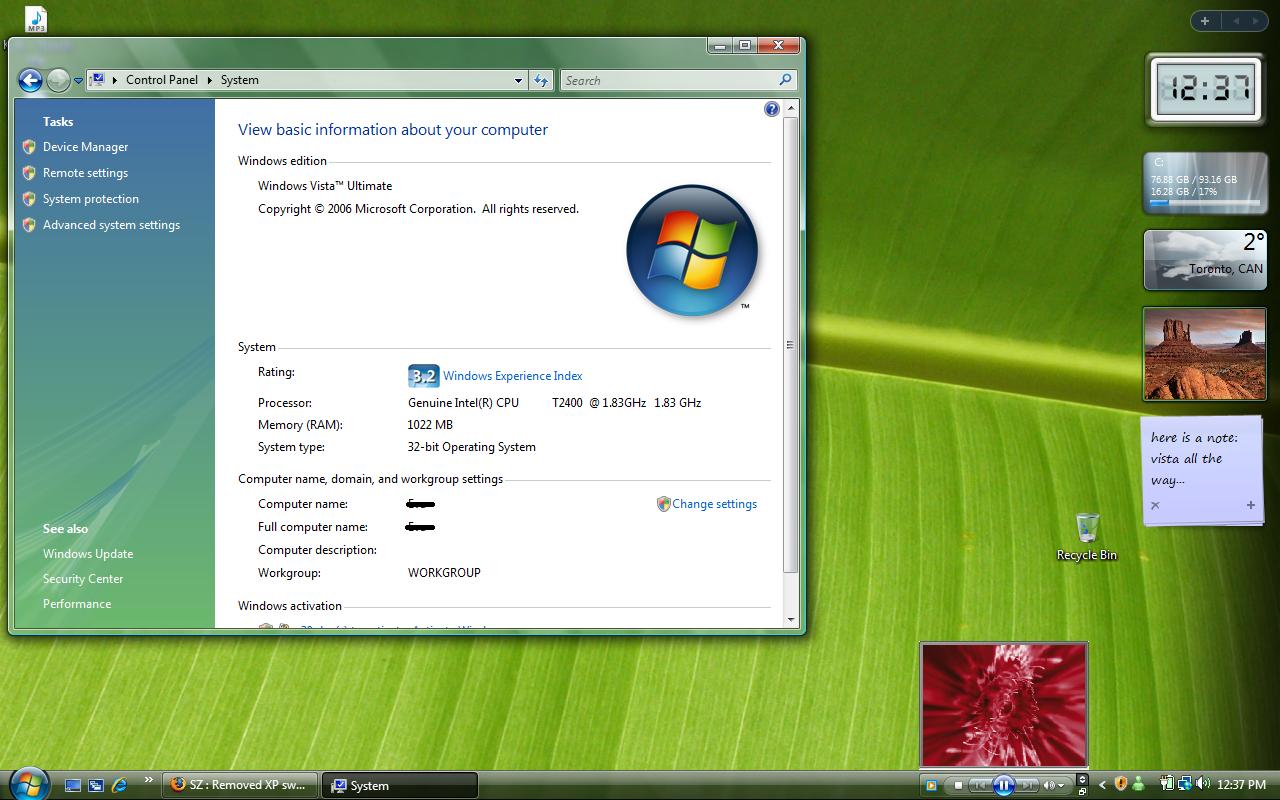Expand the address bar history dropdown
The image size is (1280, 800).
[518, 80]
